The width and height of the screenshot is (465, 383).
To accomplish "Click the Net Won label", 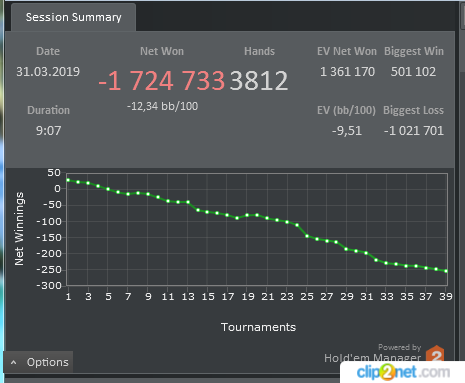I will tap(162, 51).
